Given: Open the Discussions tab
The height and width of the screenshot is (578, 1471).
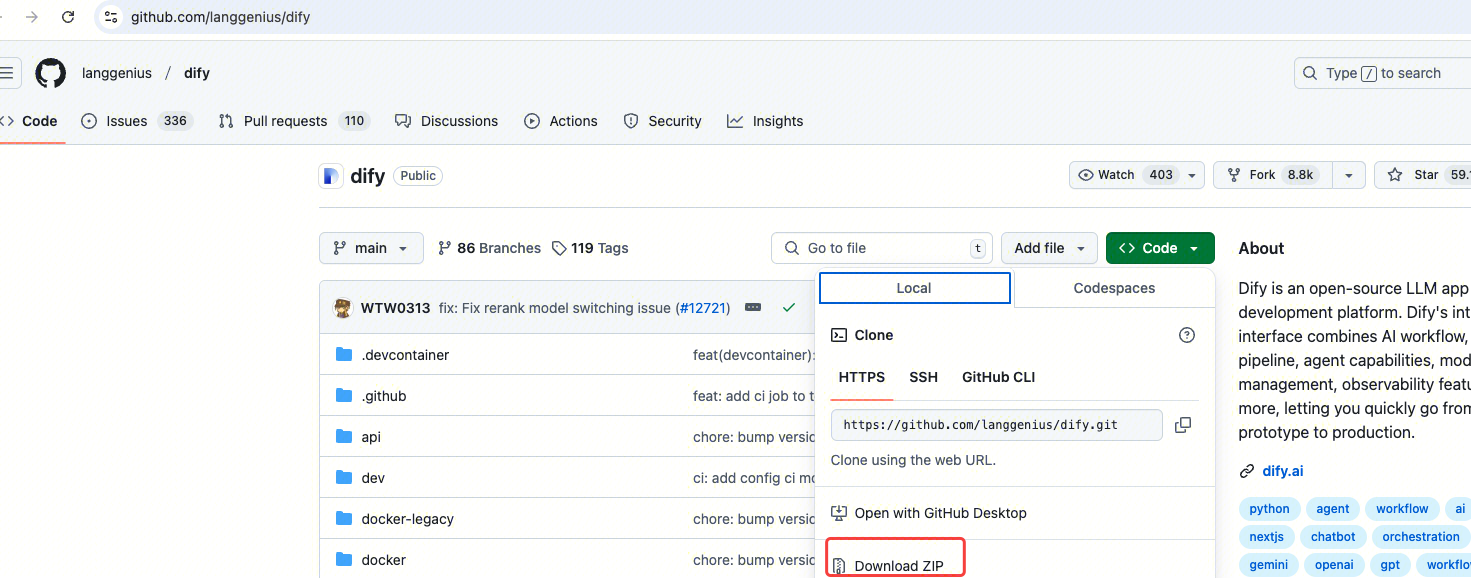Looking at the screenshot, I should 447,121.
